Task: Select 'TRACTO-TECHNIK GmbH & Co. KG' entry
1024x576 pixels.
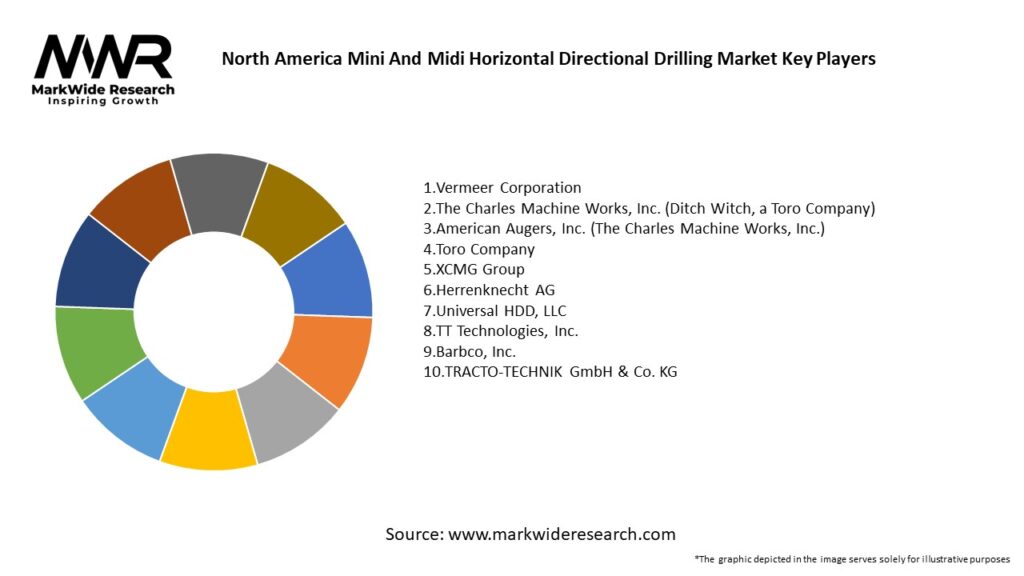Action: pos(550,372)
